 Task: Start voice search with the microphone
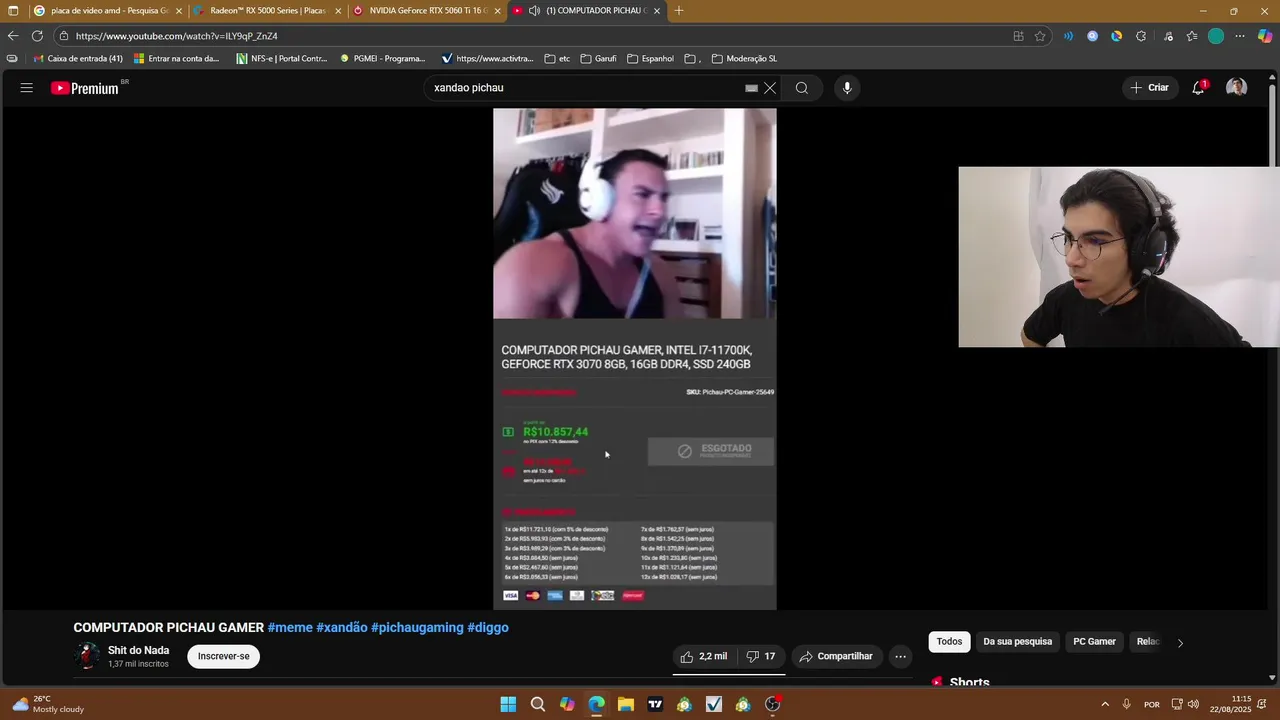pyautogui.click(x=847, y=88)
